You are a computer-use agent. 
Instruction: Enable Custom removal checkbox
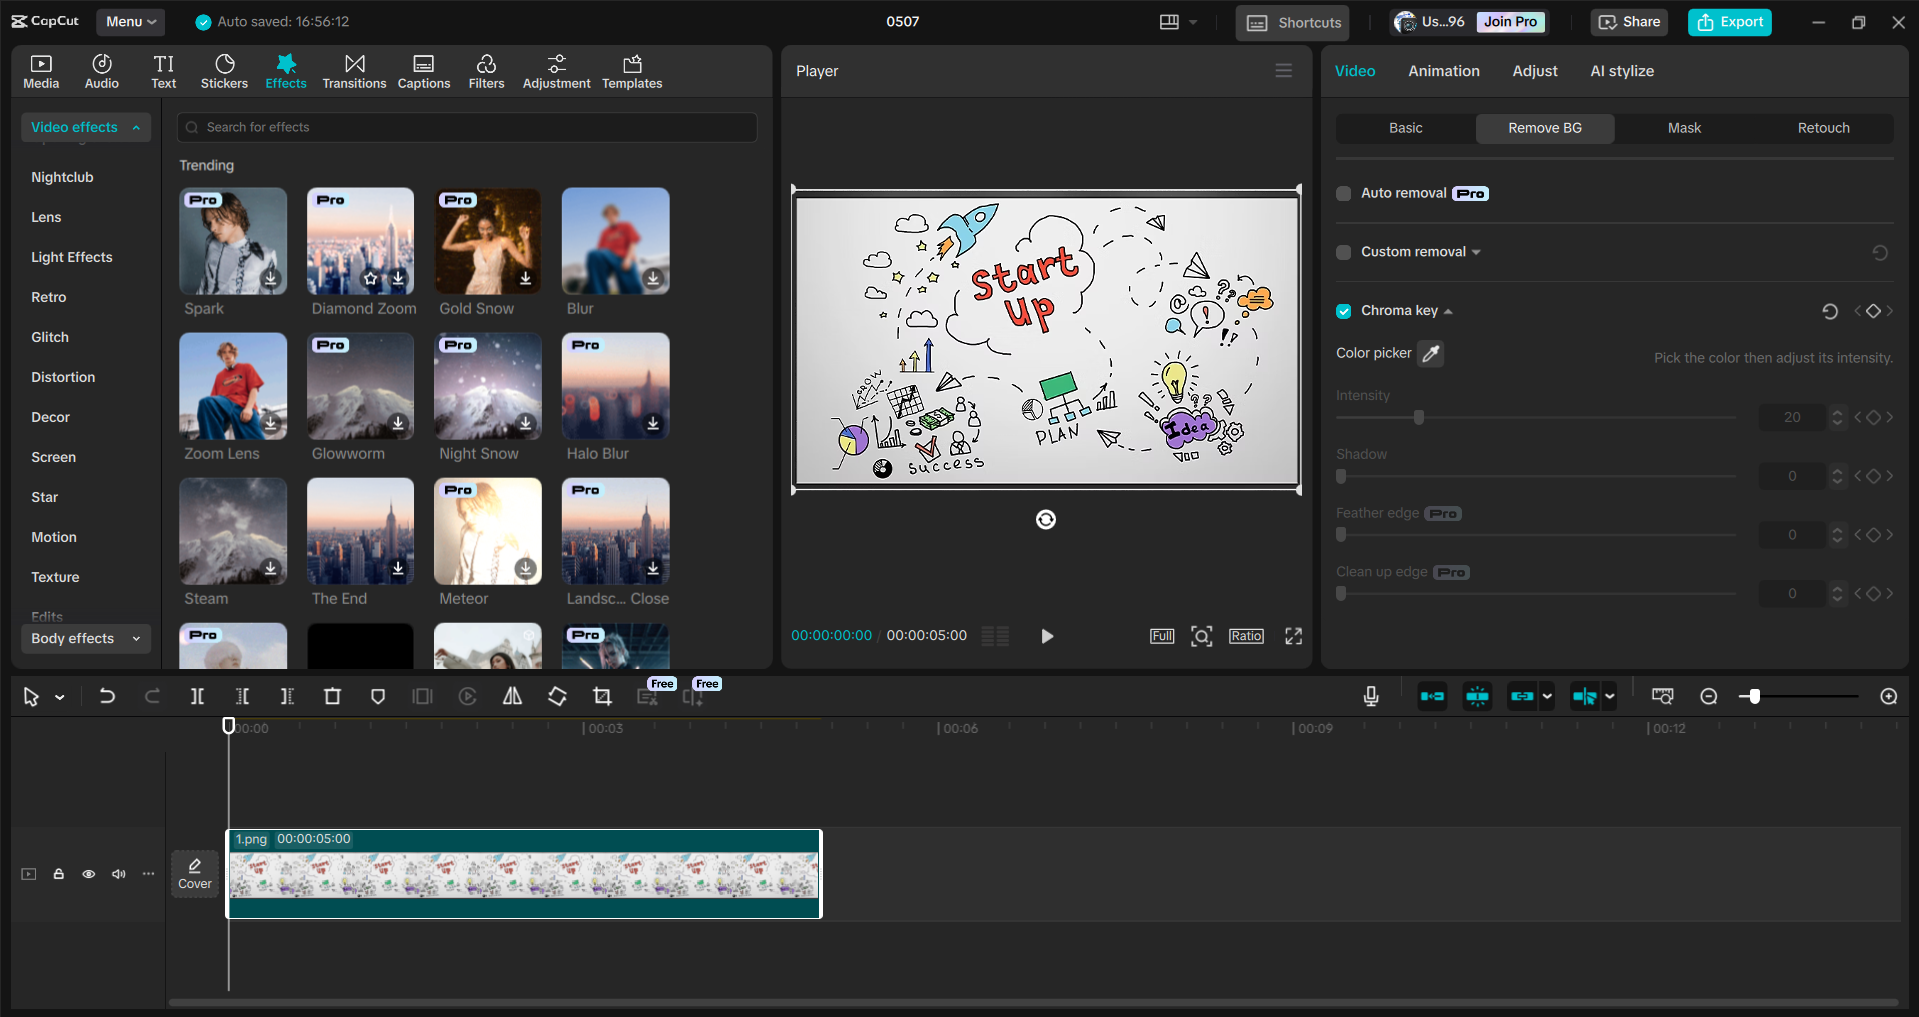[x=1343, y=252]
